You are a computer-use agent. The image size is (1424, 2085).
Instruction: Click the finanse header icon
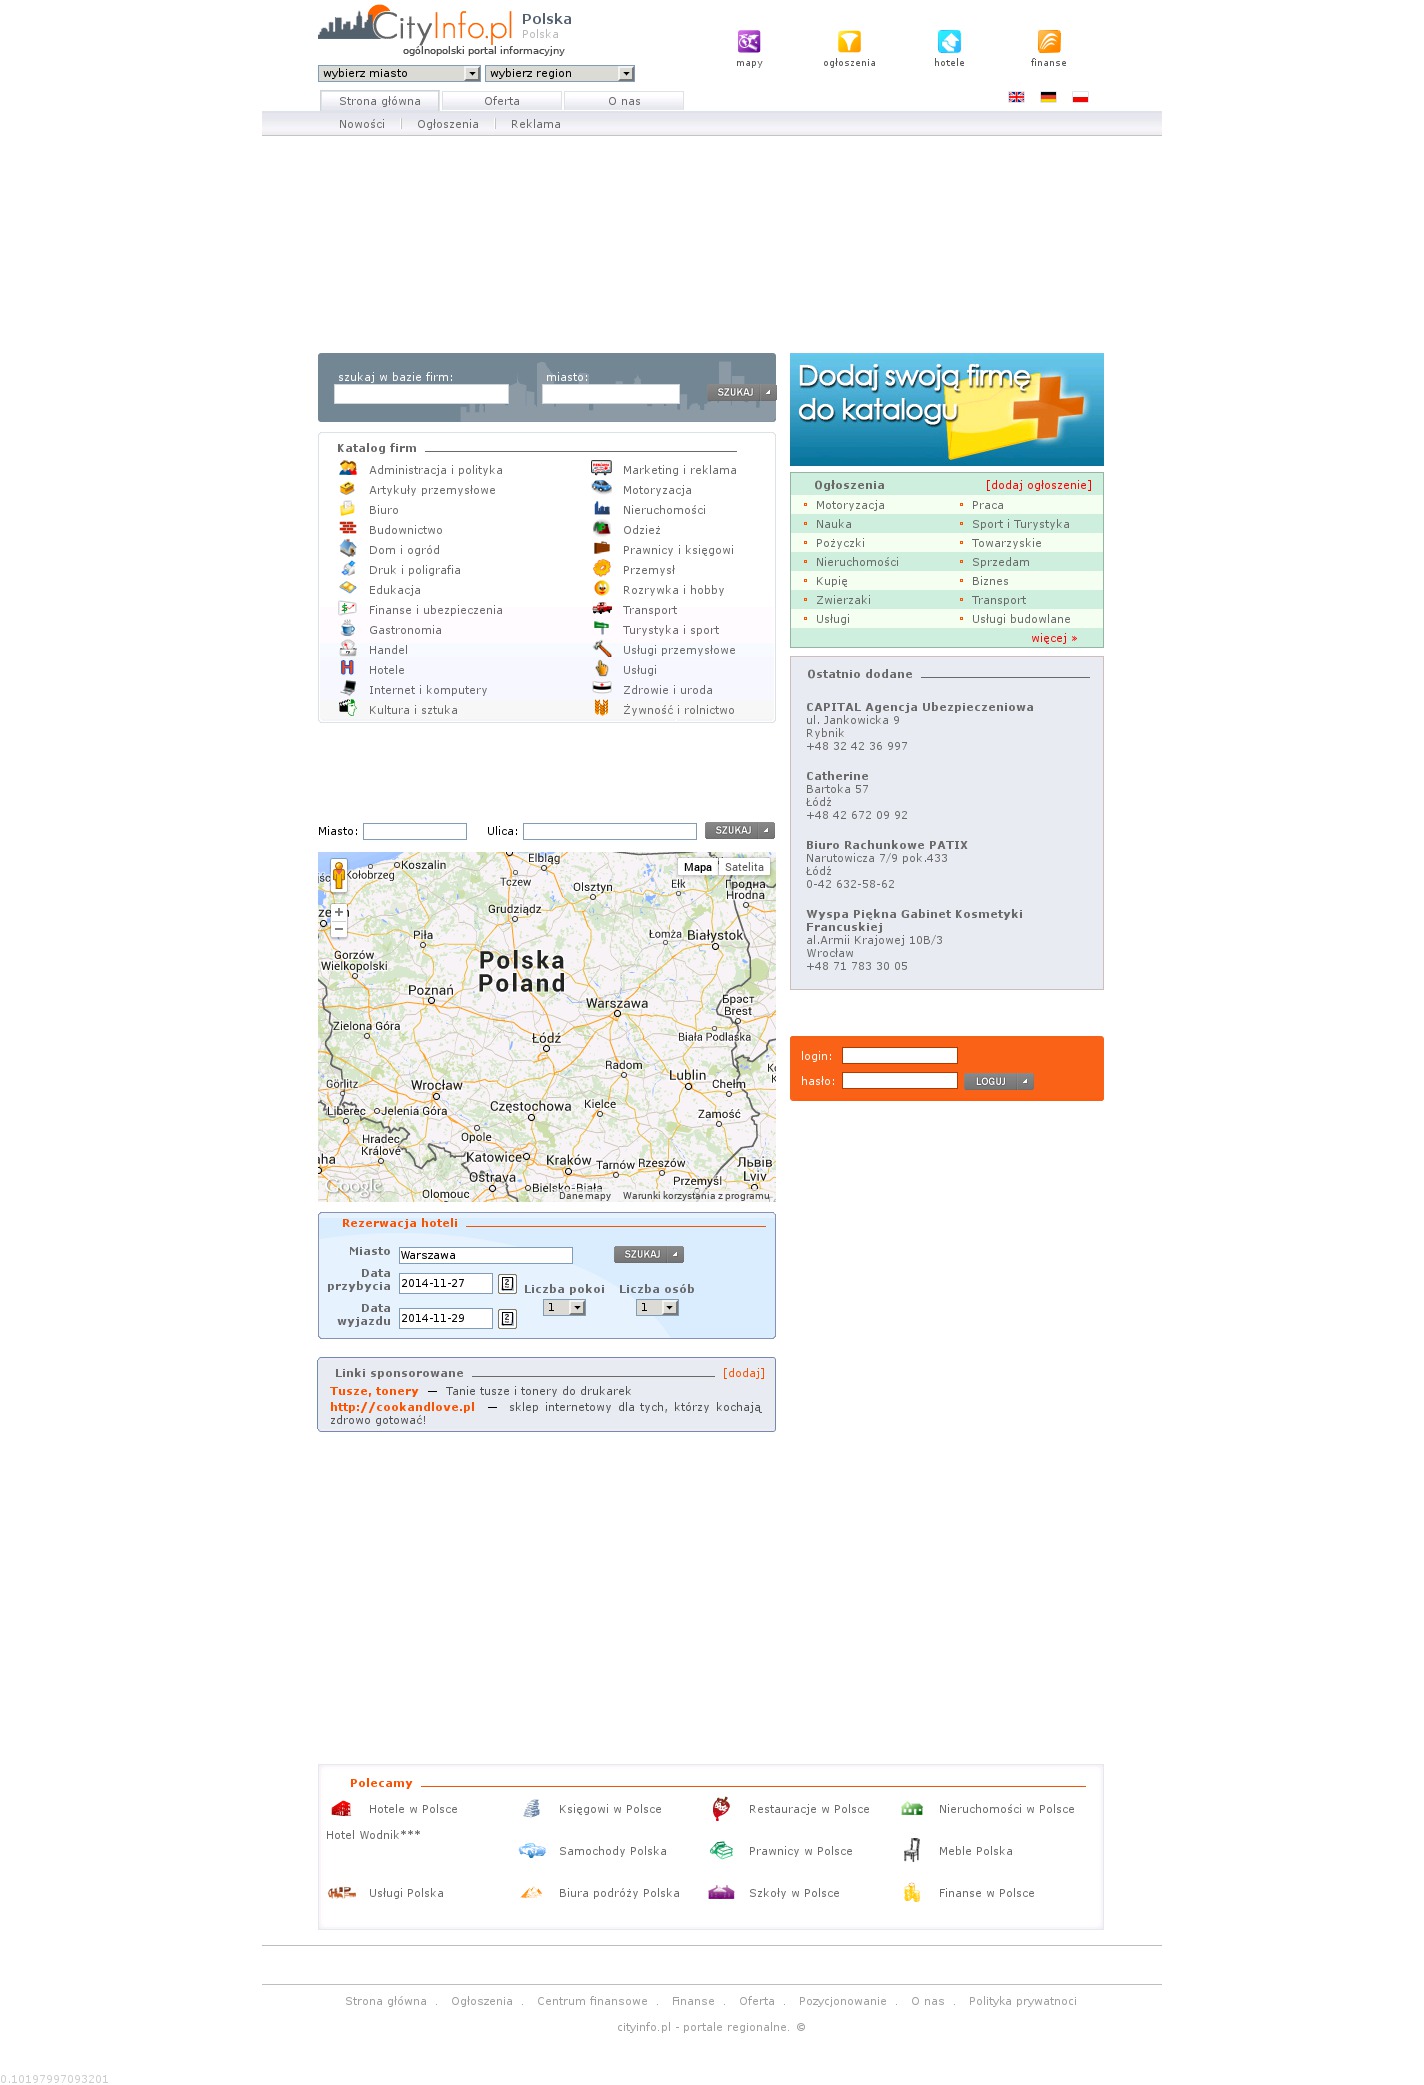(x=1048, y=42)
